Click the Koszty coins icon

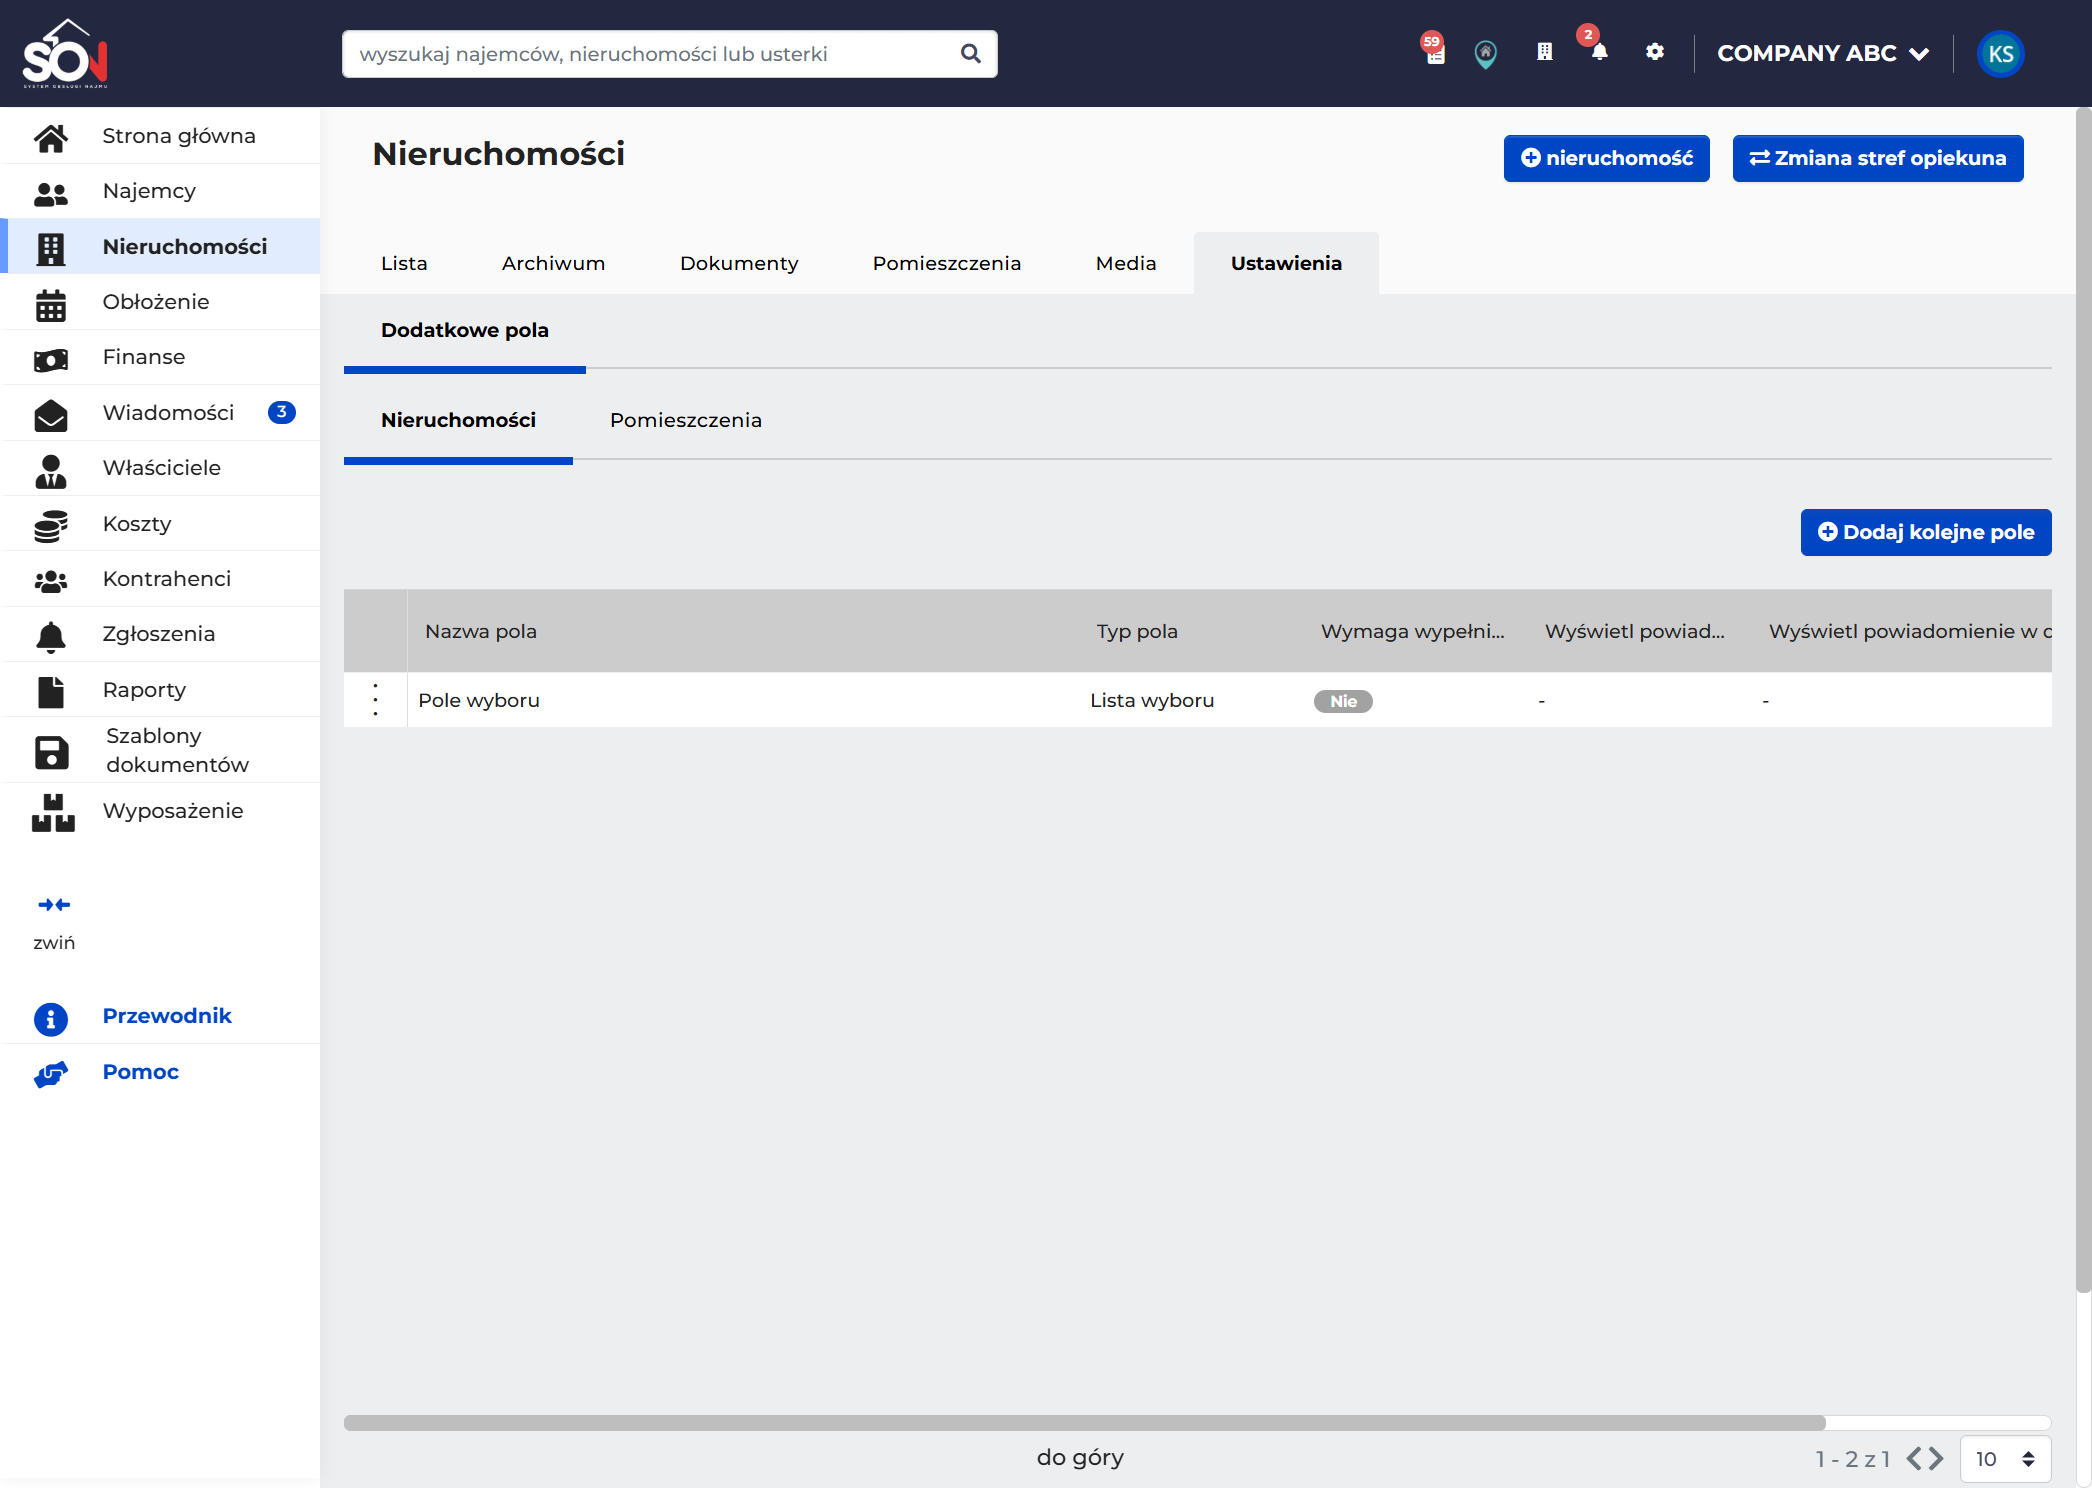[51, 526]
